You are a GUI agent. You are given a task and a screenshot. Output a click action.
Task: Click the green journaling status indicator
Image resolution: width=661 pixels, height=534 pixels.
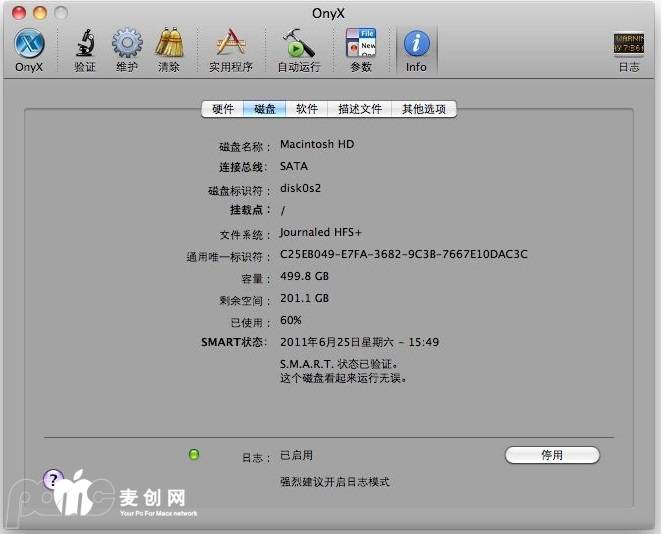[x=194, y=455]
